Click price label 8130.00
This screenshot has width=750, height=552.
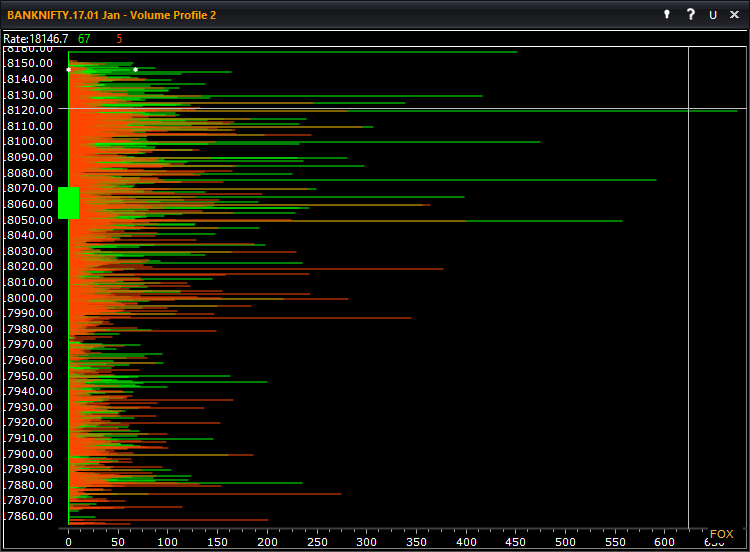[x=29, y=95]
